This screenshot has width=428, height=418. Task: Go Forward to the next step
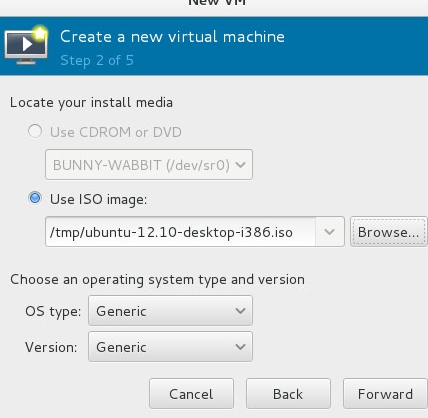click(x=385, y=394)
